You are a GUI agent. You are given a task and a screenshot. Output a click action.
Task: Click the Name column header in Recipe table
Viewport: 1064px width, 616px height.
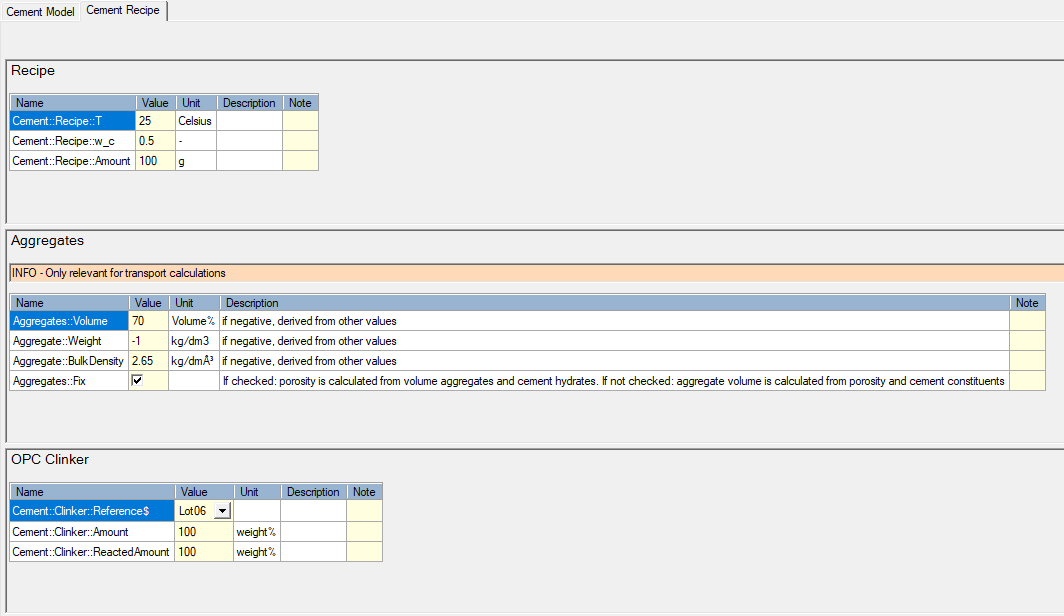point(72,103)
